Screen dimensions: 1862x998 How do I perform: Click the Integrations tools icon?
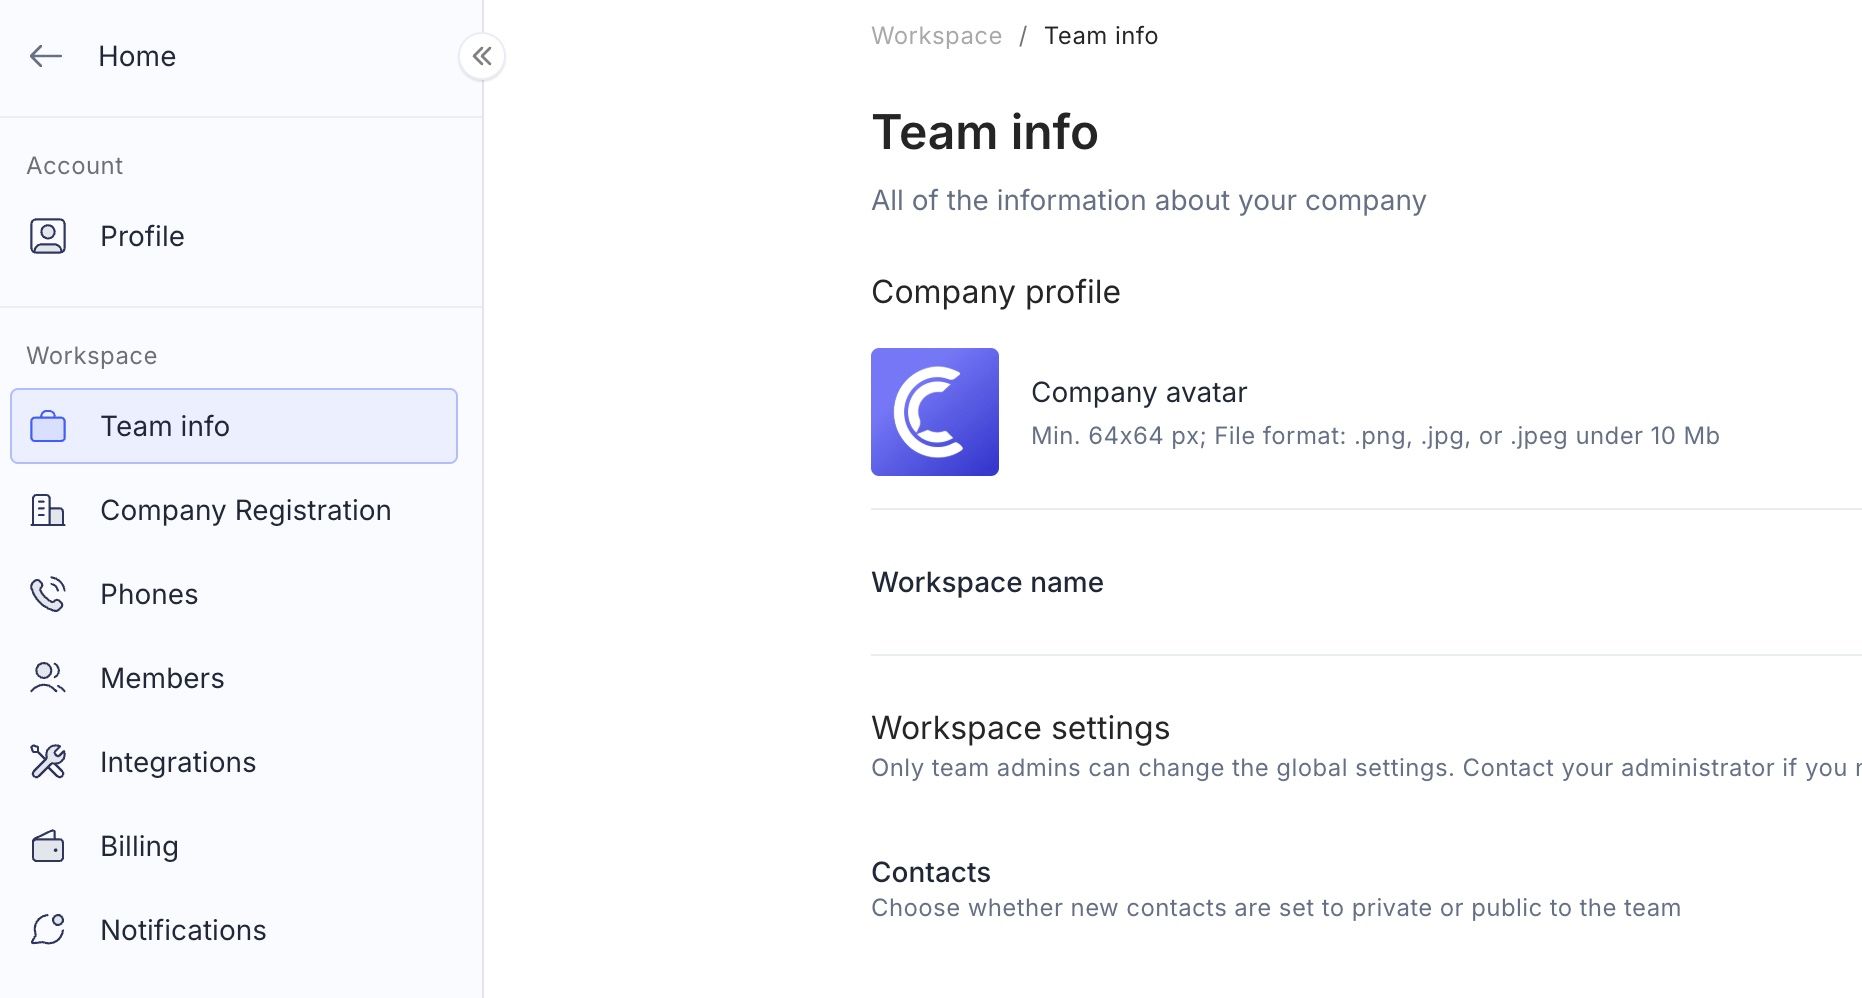click(48, 762)
